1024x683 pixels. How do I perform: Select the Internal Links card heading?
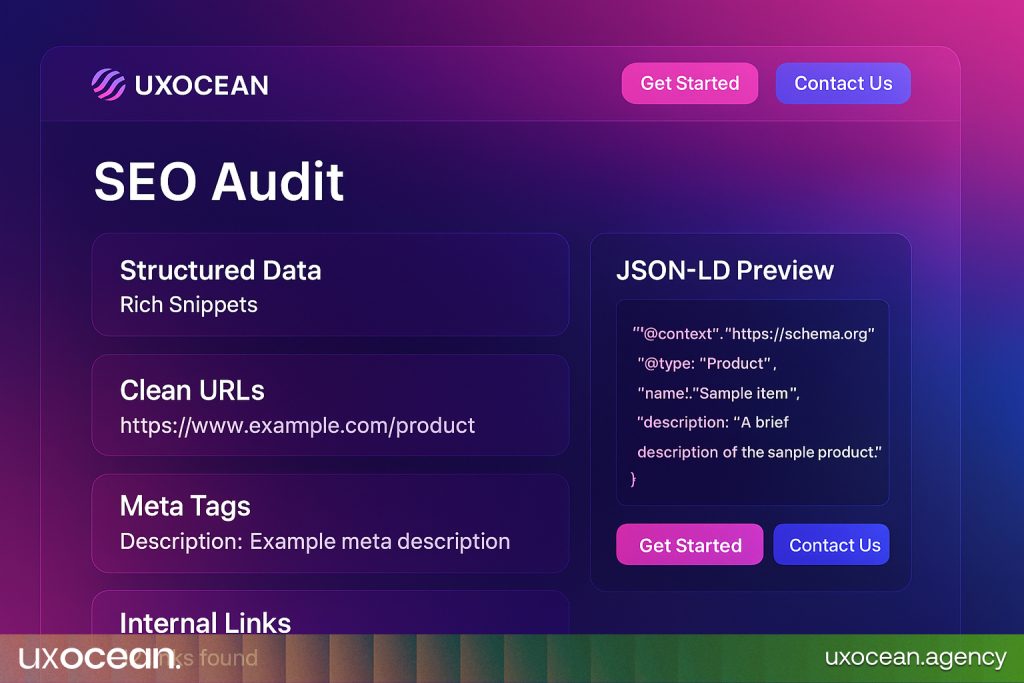pyautogui.click(x=205, y=623)
